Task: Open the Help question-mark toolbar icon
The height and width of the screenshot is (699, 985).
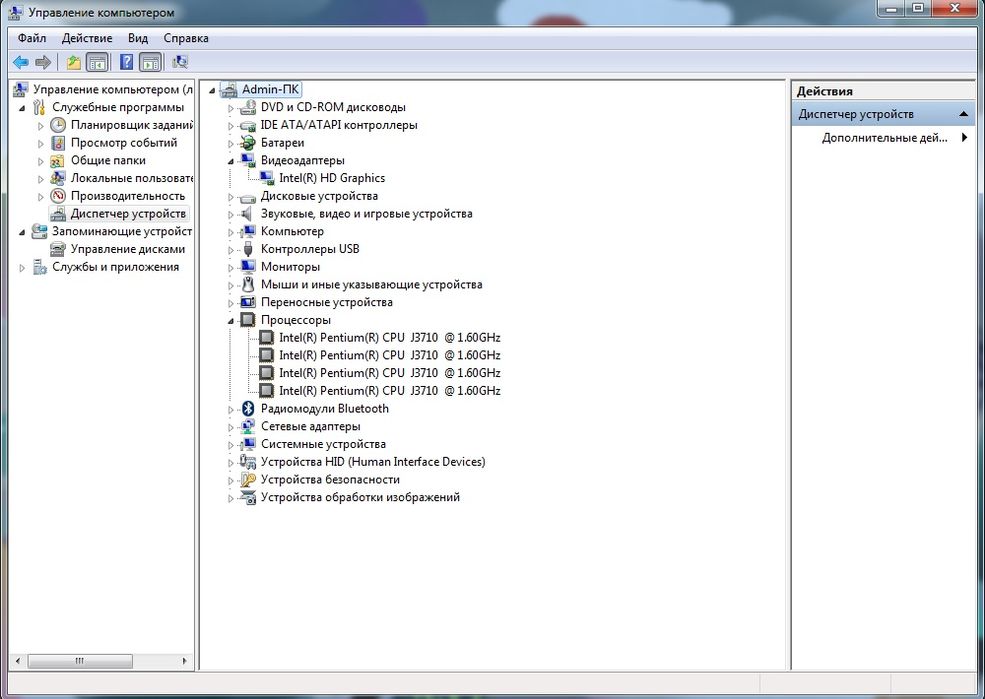Action: [126, 62]
